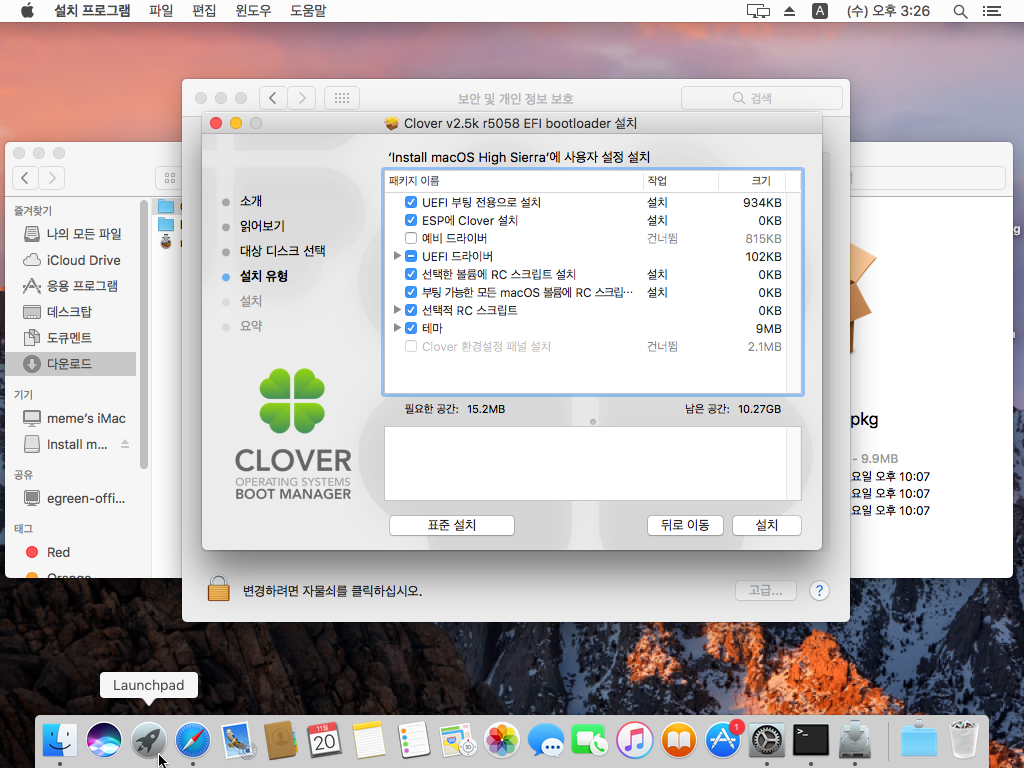Open Contacts from the dock
1024x768 pixels.
coord(281,740)
